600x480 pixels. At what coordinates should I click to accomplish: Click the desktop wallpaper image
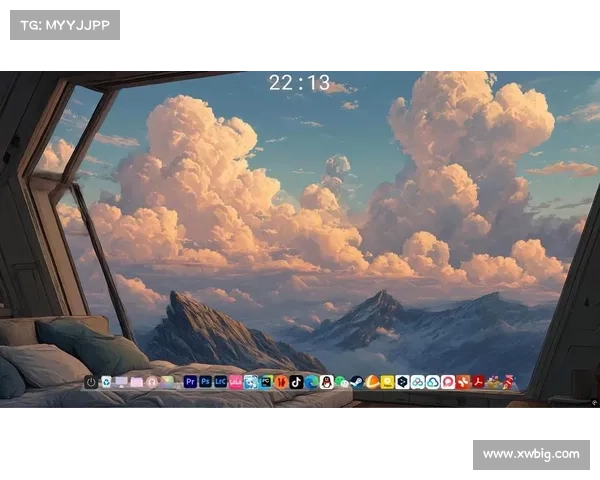(x=300, y=220)
